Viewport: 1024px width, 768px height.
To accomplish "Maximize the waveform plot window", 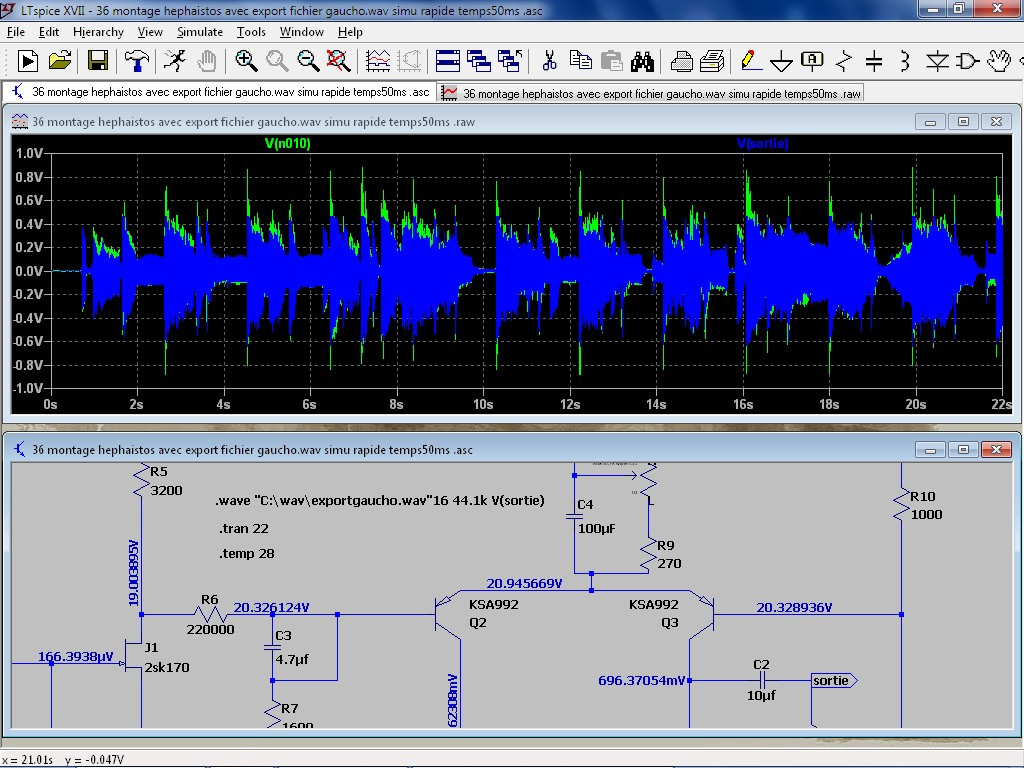I will tap(963, 122).
